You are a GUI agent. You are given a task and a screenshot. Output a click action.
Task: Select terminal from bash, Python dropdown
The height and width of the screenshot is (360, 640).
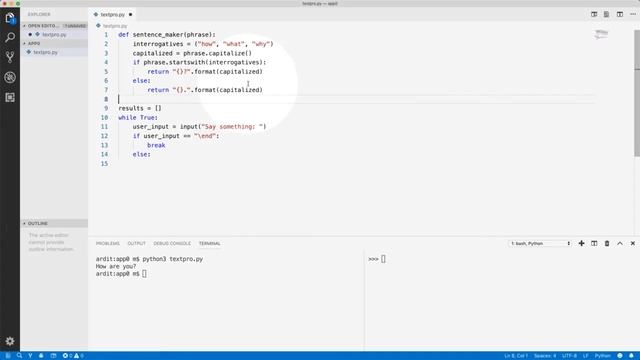(x=540, y=243)
